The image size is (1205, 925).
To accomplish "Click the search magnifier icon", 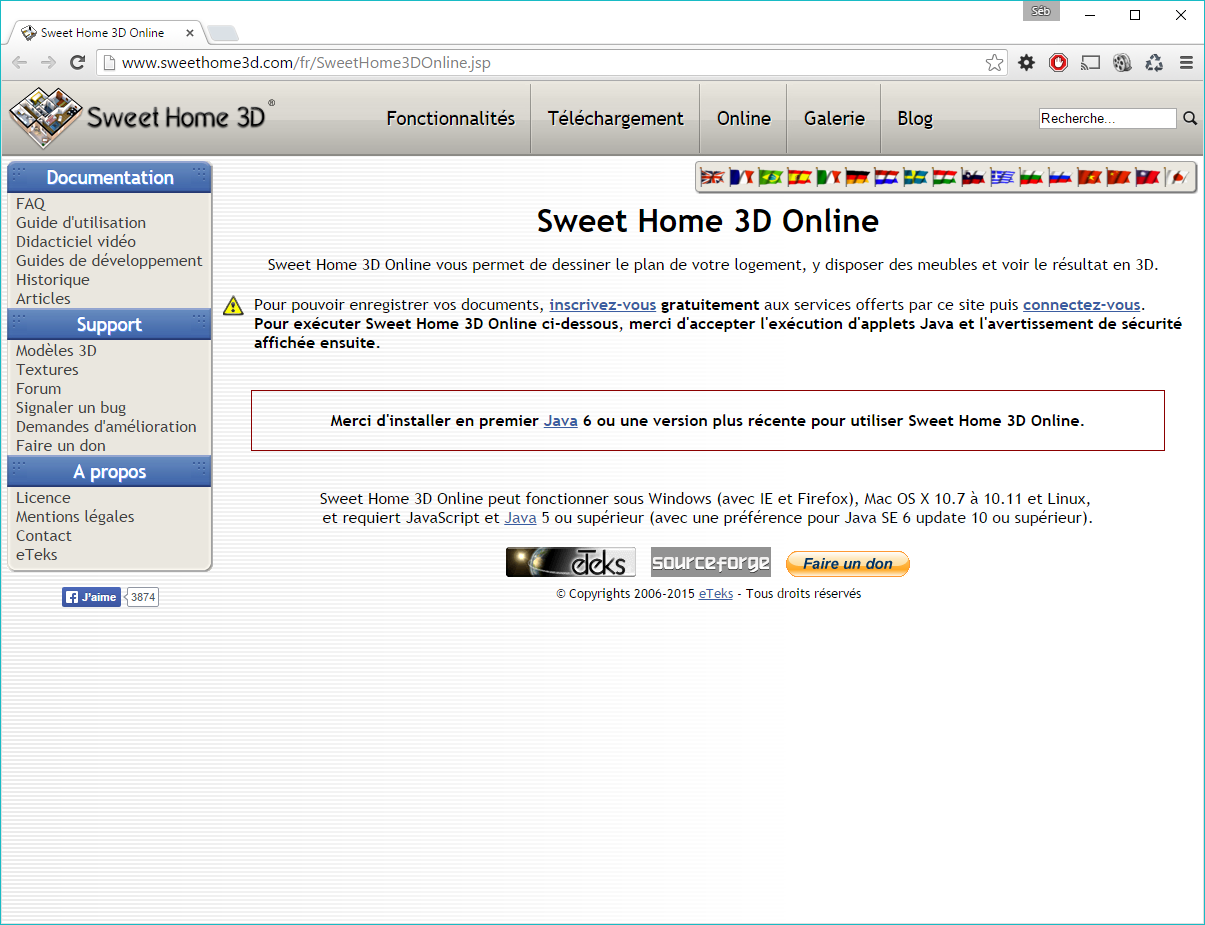I will pos(1190,118).
